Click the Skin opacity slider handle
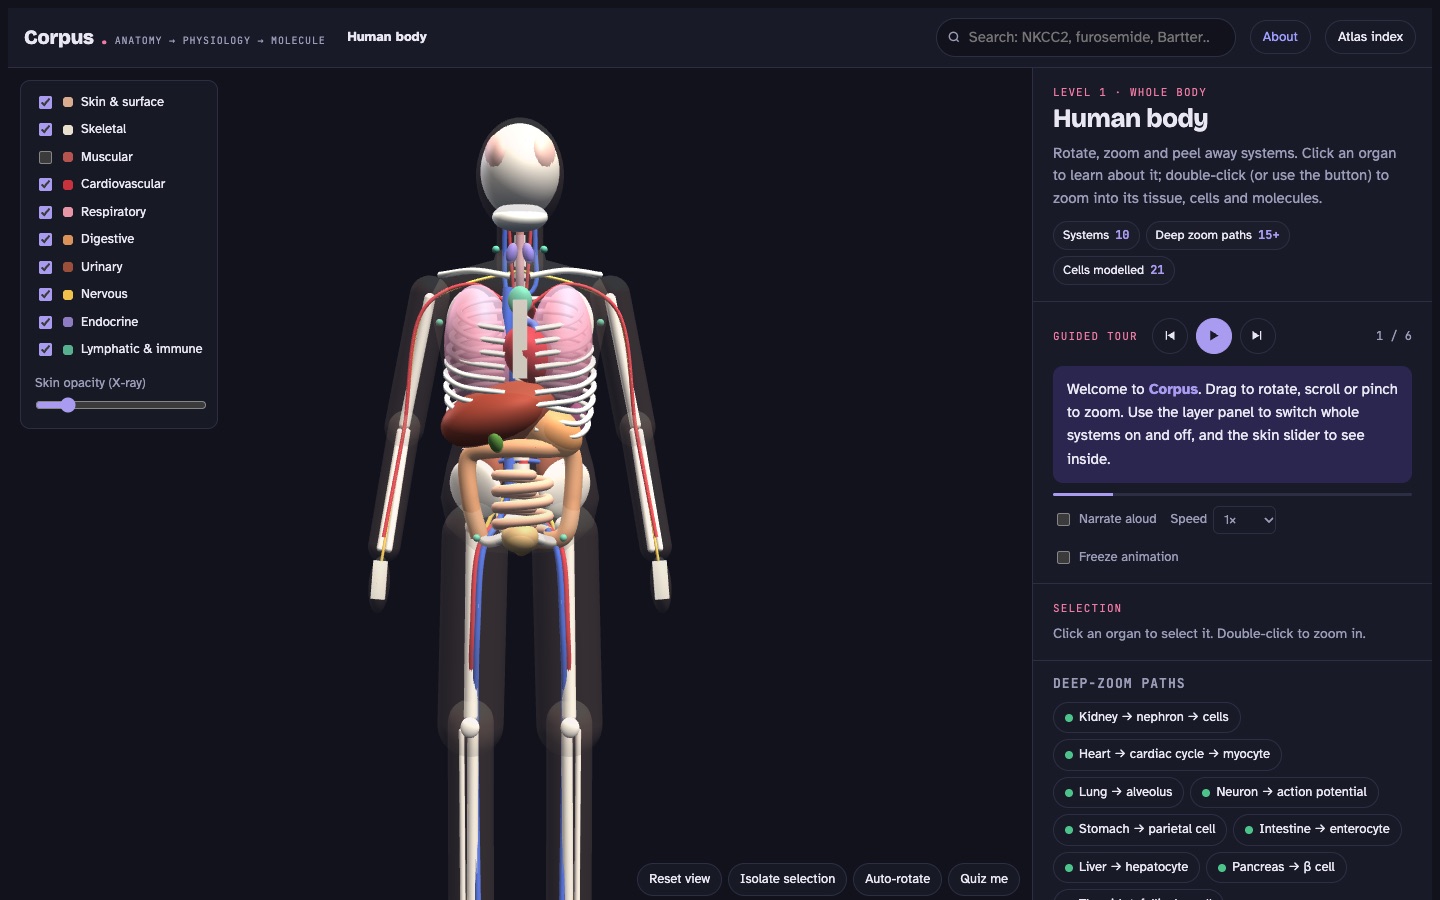Screen dimensions: 1440x900 [x=67, y=405]
